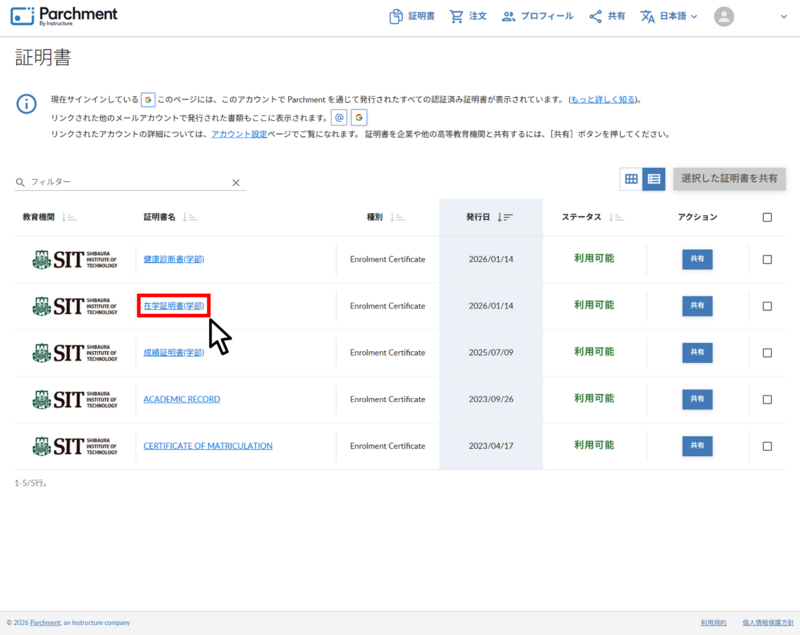
Task: Check the select-all checkbox in header
Action: click(x=767, y=217)
